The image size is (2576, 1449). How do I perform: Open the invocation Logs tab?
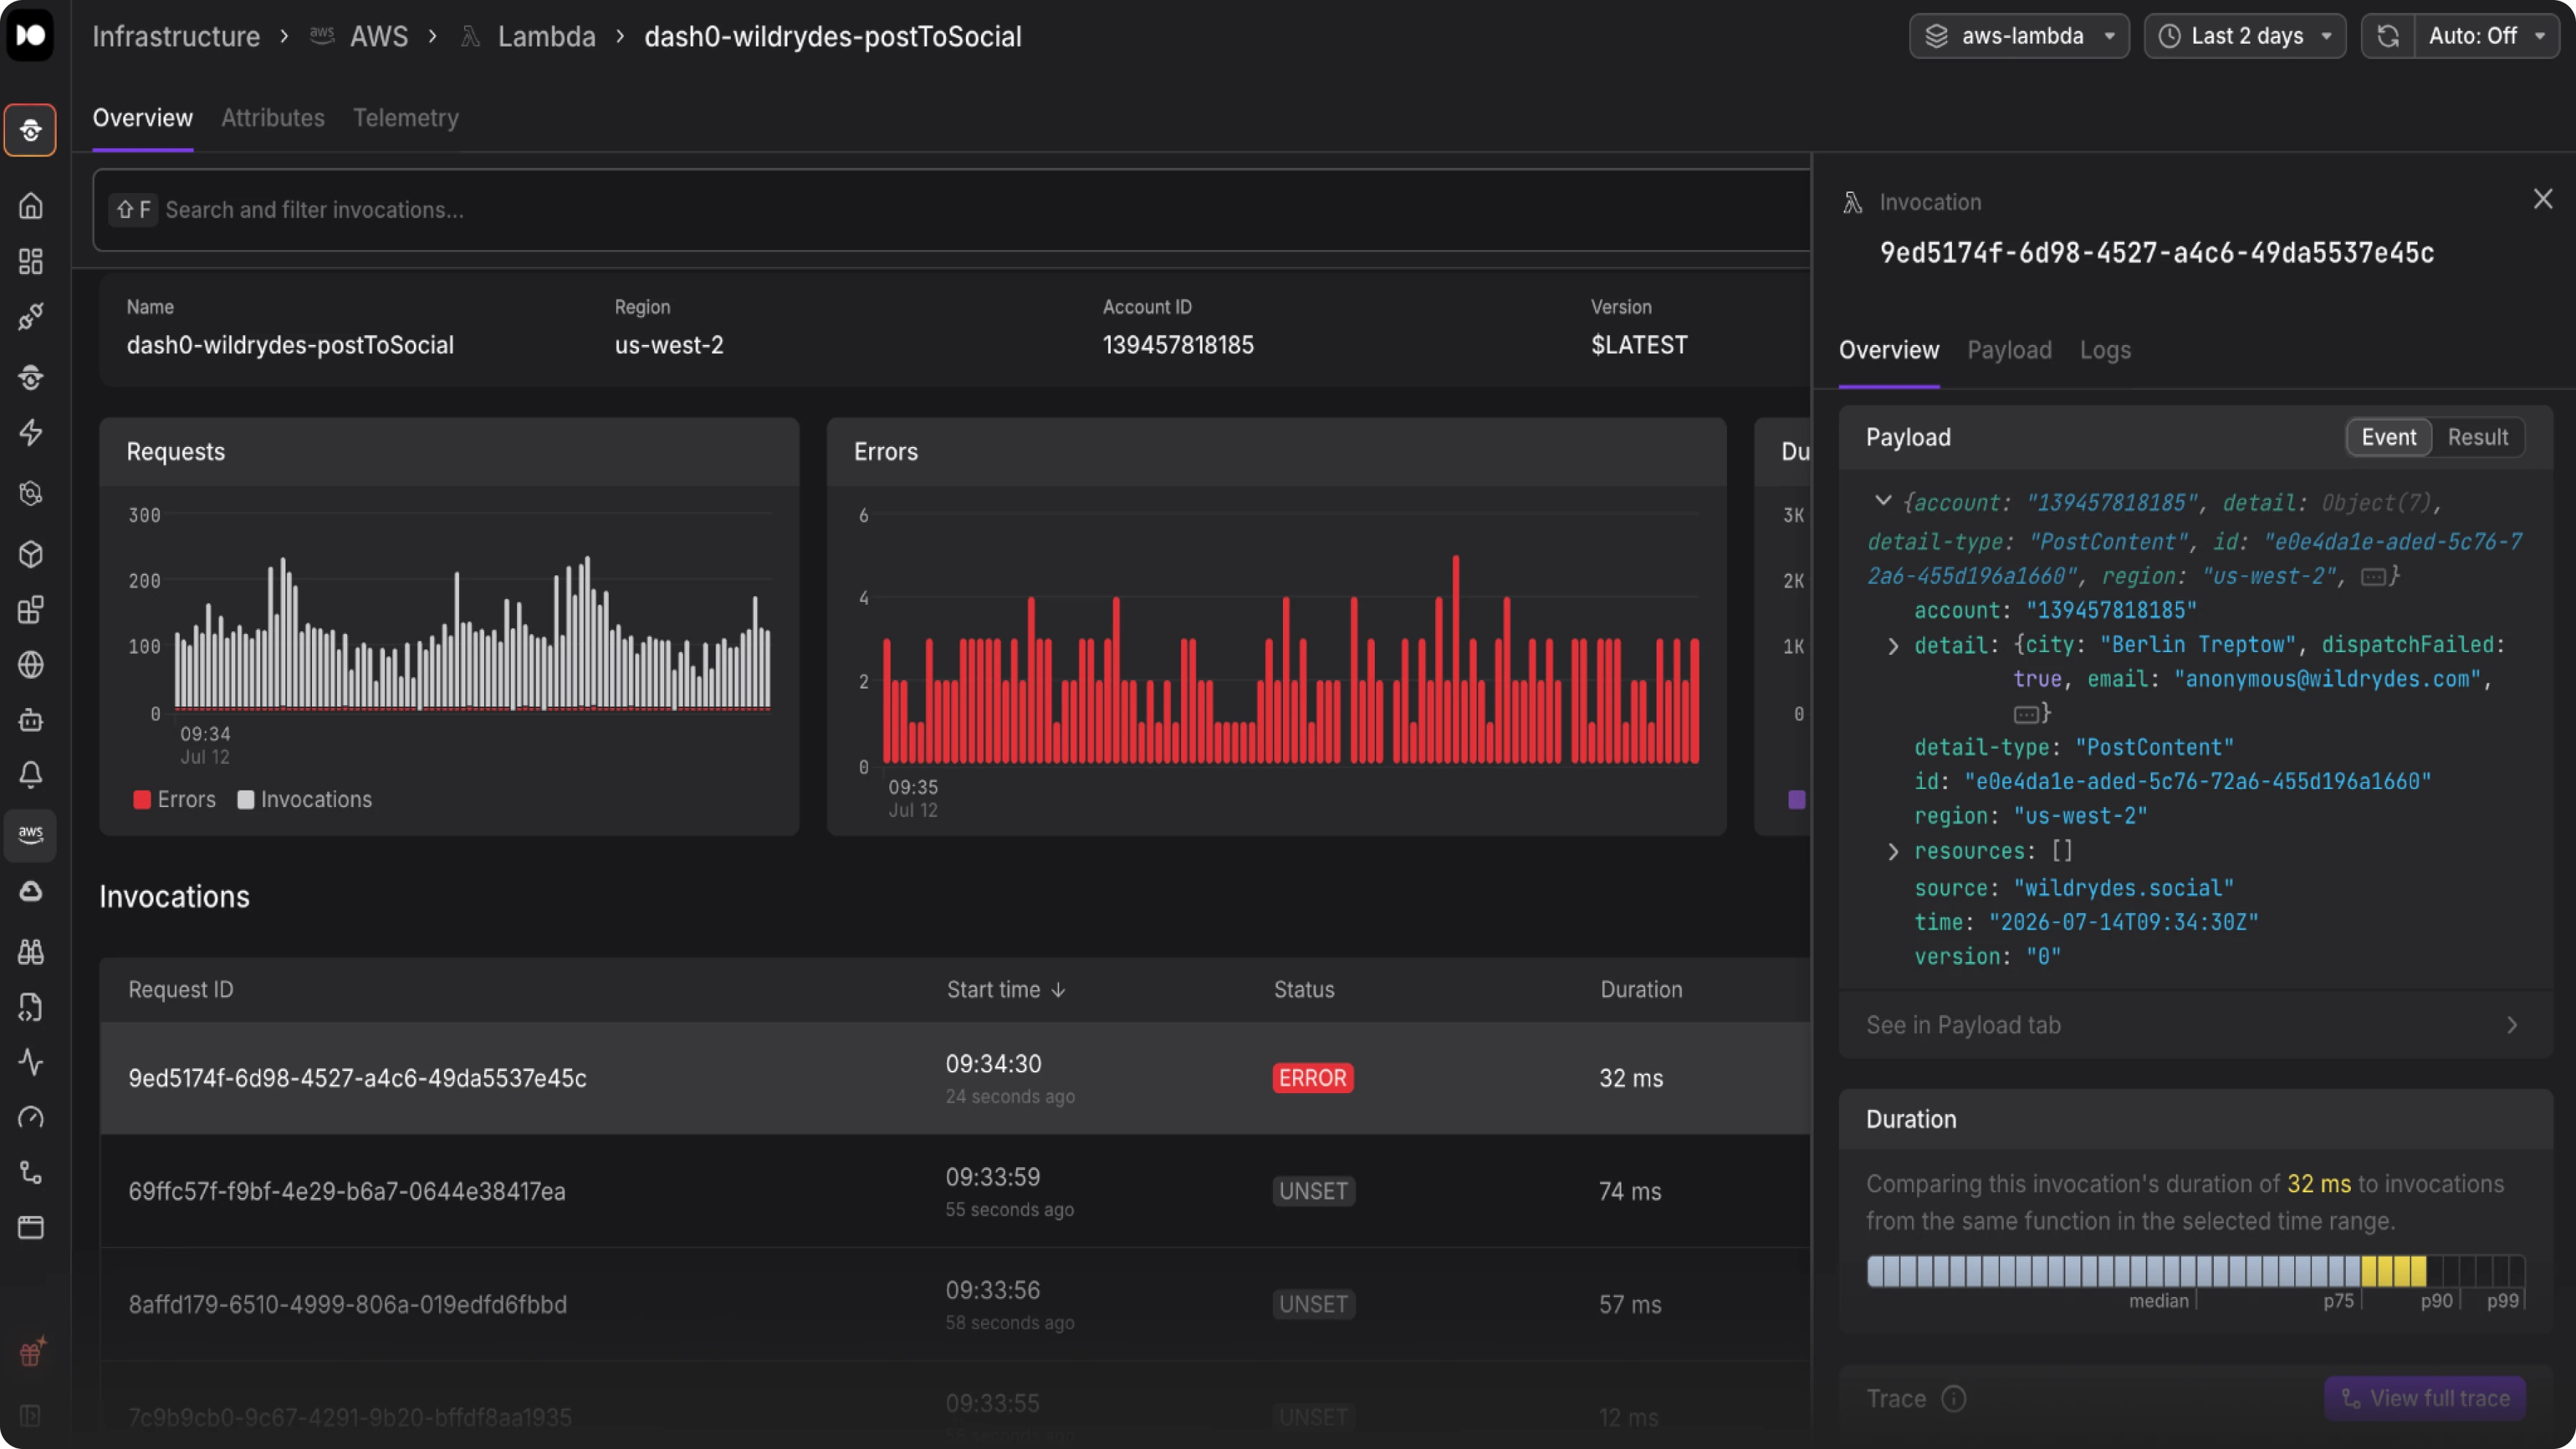click(x=2105, y=350)
